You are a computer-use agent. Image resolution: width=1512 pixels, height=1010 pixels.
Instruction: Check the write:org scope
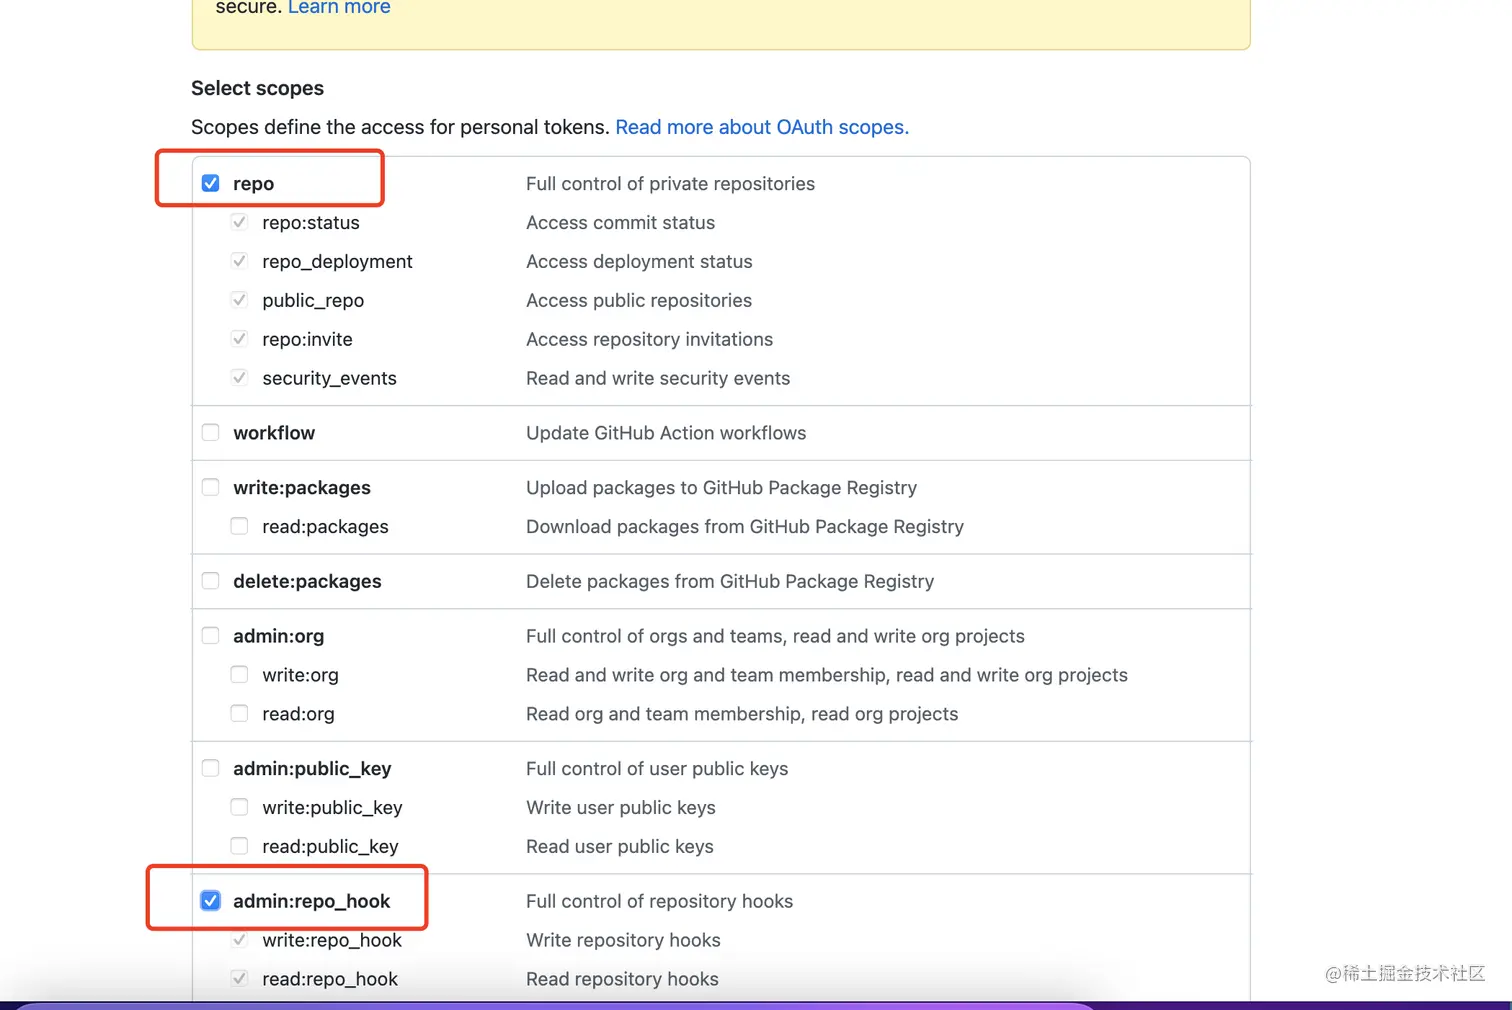pyautogui.click(x=239, y=675)
